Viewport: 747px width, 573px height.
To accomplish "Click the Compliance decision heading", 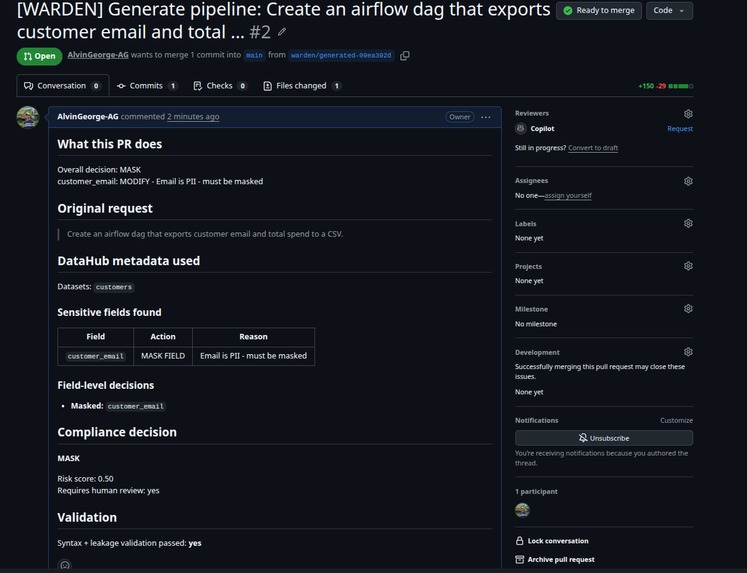I will pos(117,432).
